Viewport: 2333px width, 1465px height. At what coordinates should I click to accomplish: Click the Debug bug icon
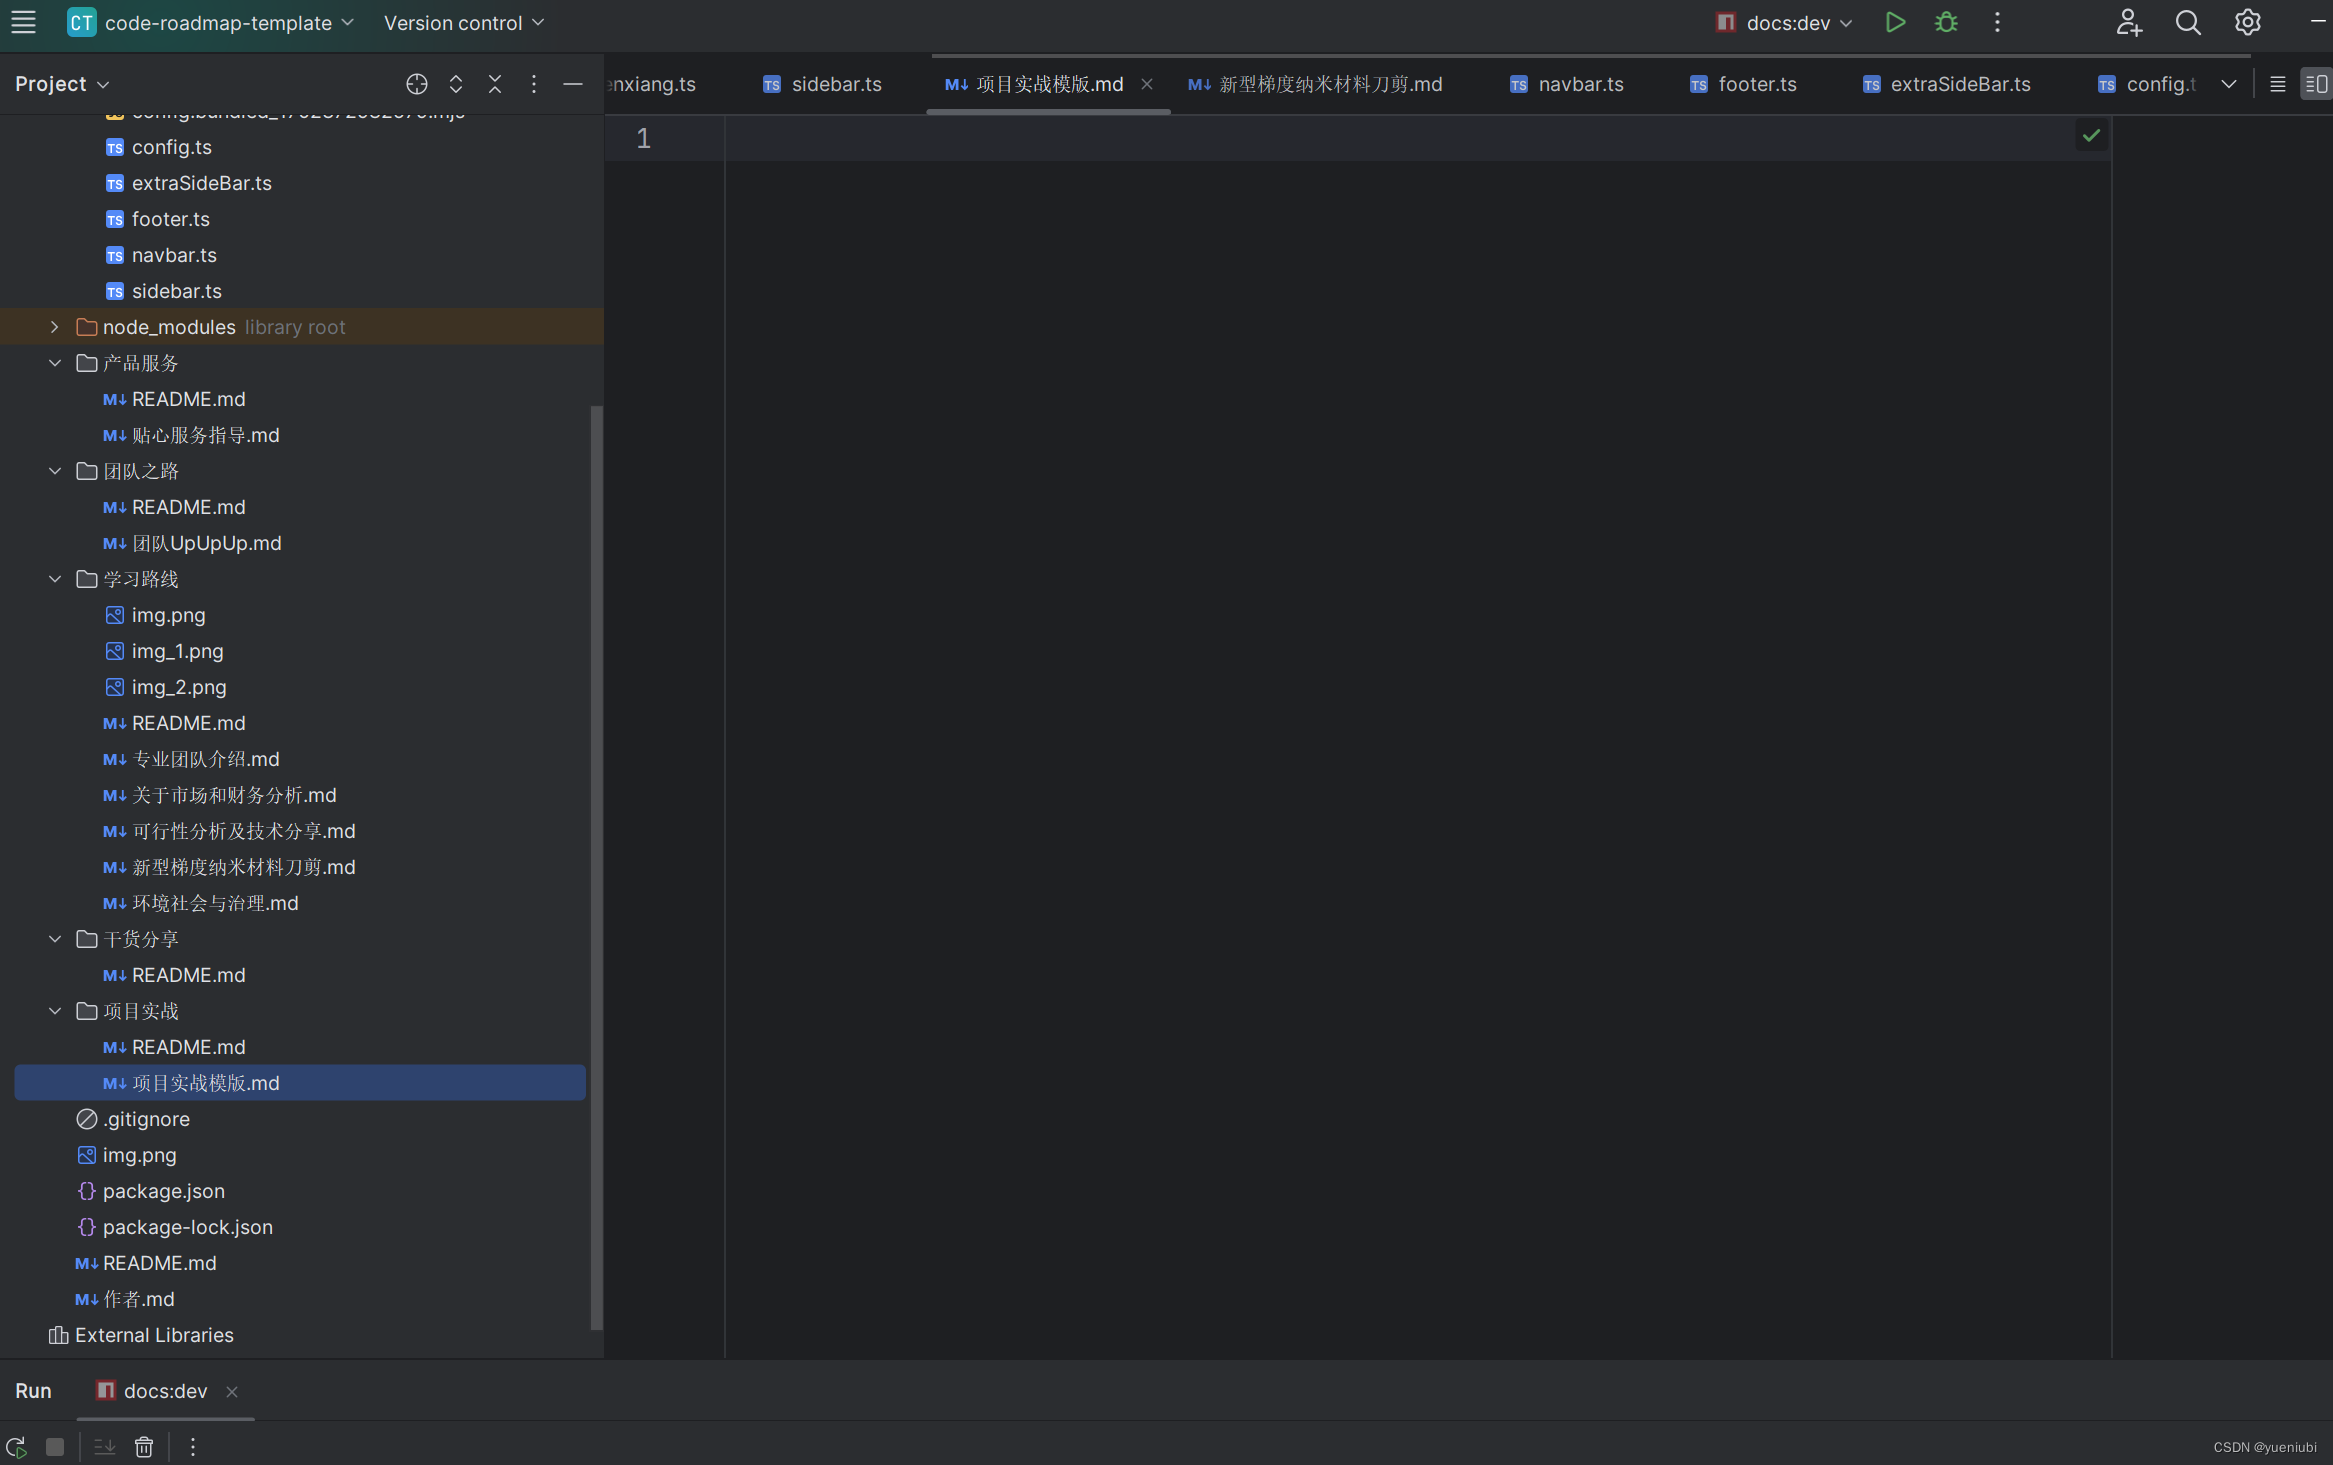coord(1946,22)
